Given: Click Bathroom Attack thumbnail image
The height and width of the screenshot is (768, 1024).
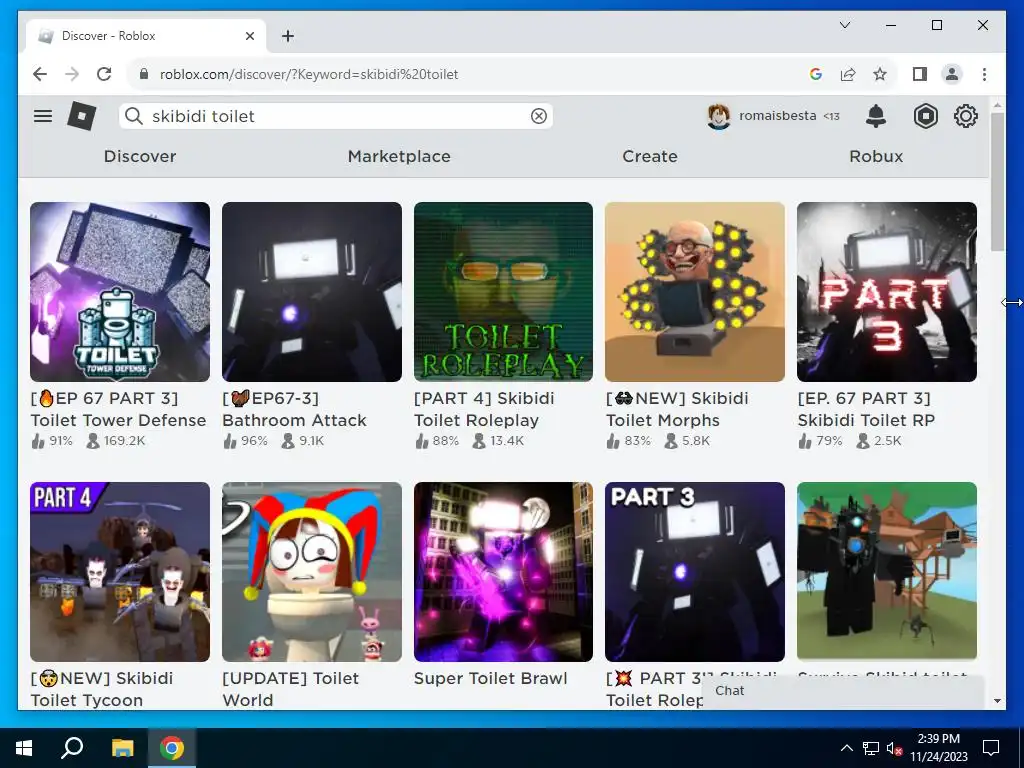Looking at the screenshot, I should [312, 292].
